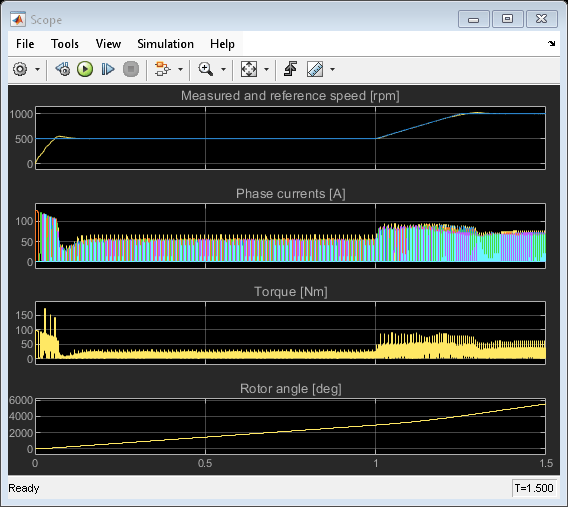This screenshot has height=507, width=568.
Task: Run simulation with green play button
Action: coord(85,69)
